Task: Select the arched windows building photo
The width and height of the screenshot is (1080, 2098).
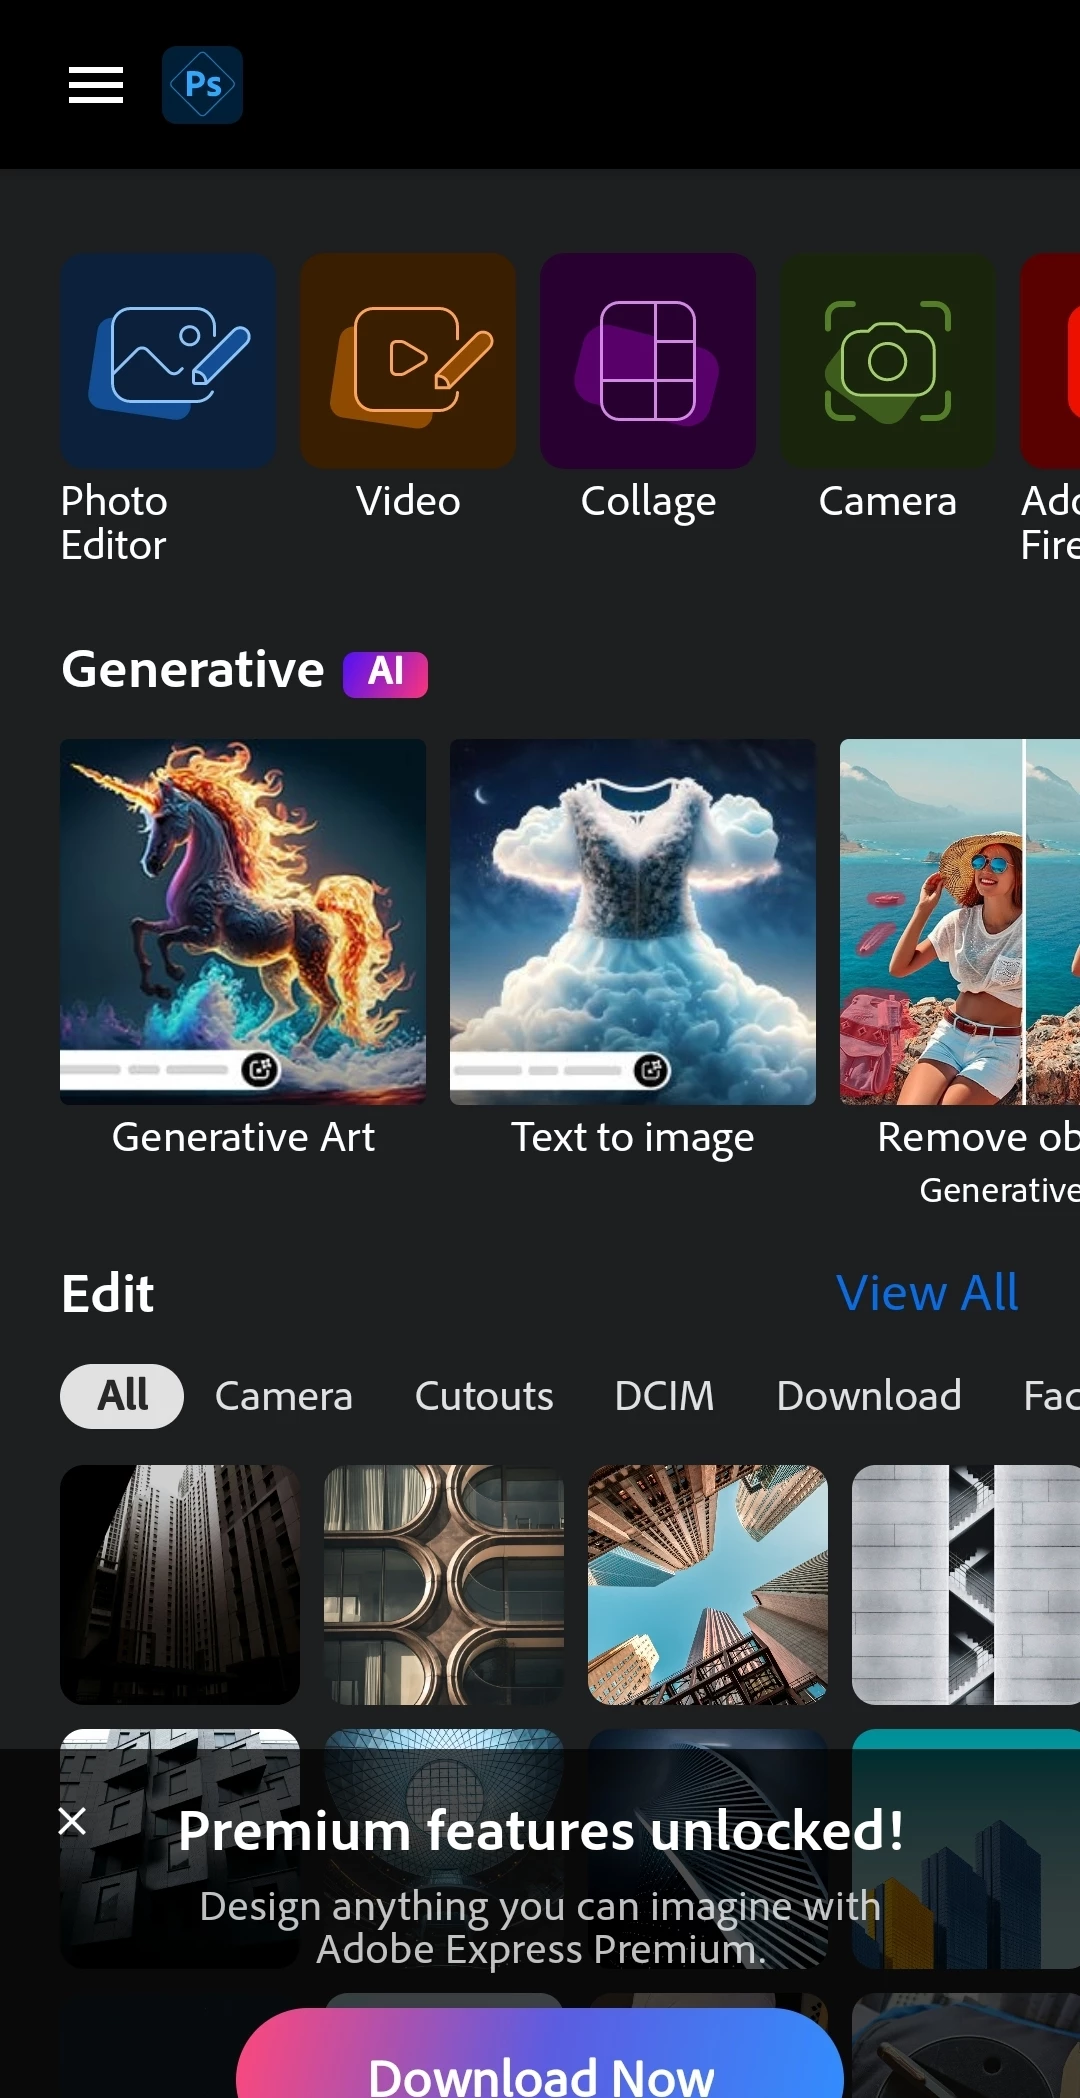Action: pyautogui.click(x=444, y=1585)
